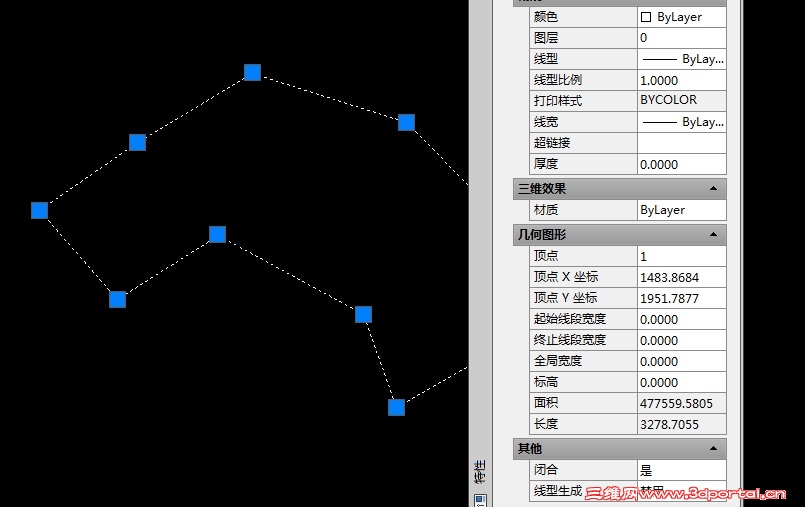Click the empty 超链接 value field
This screenshot has height=507, width=805.
[681, 143]
